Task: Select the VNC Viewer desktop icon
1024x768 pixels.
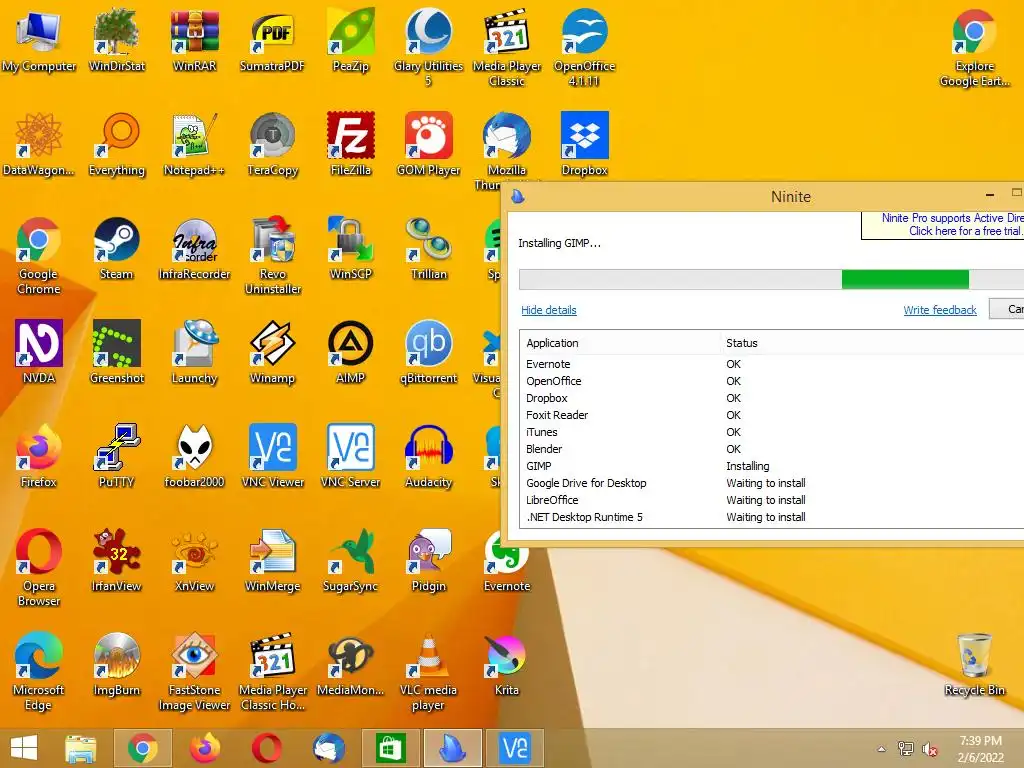Action: pyautogui.click(x=272, y=456)
